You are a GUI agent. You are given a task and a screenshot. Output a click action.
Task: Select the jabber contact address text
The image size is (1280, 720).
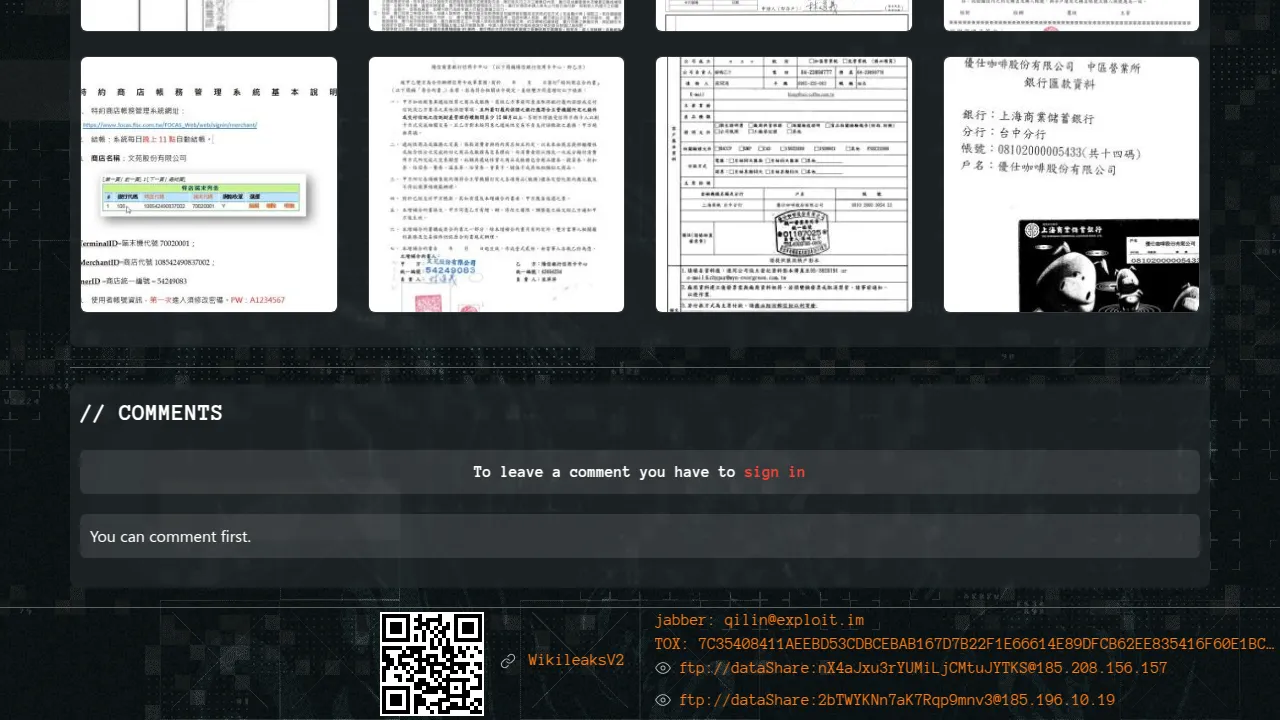[759, 620]
